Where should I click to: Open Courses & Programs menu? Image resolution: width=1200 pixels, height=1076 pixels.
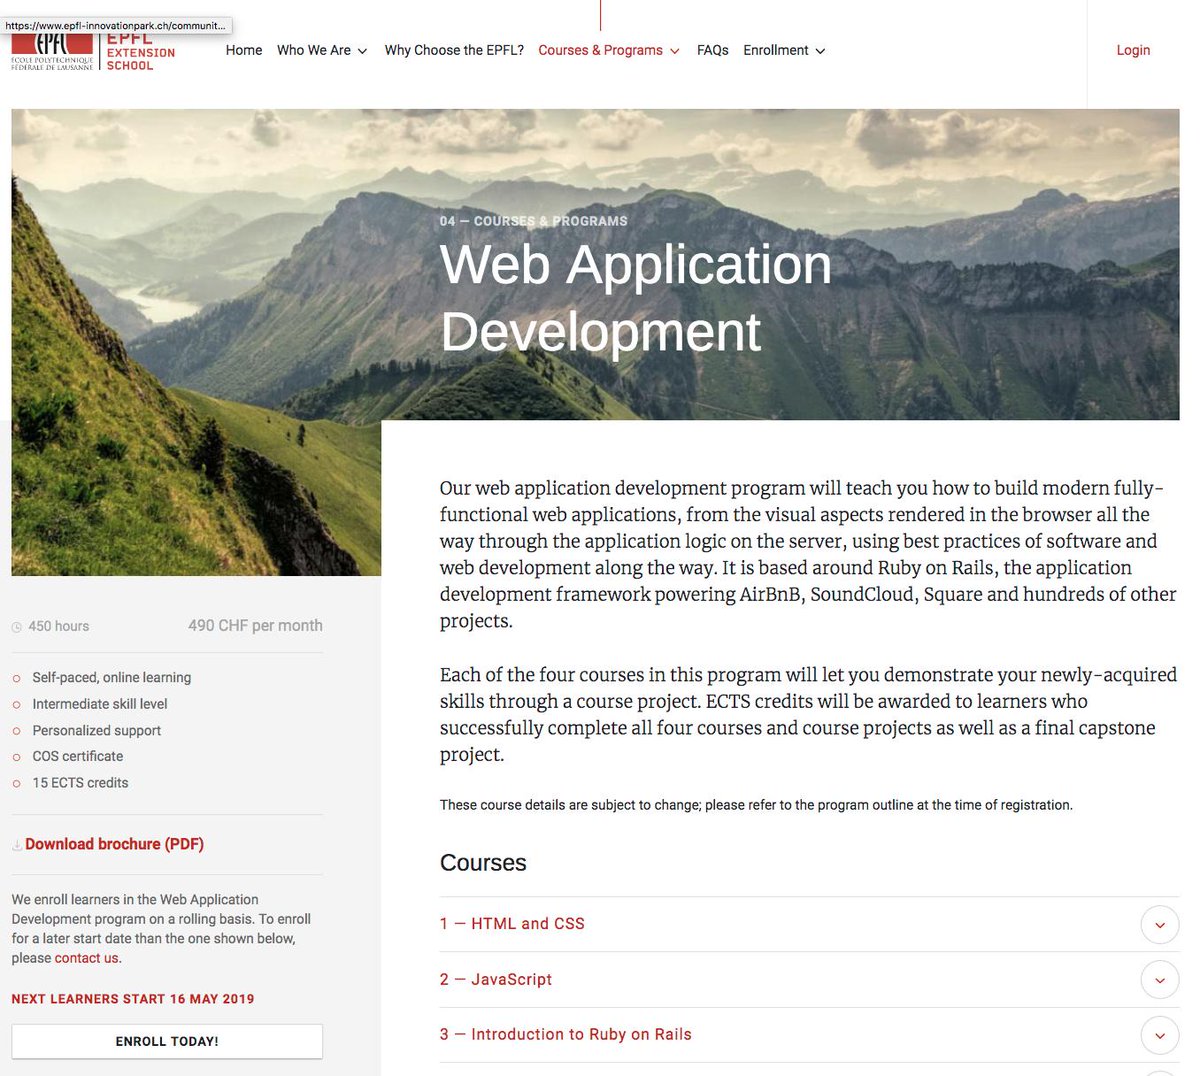(x=600, y=50)
